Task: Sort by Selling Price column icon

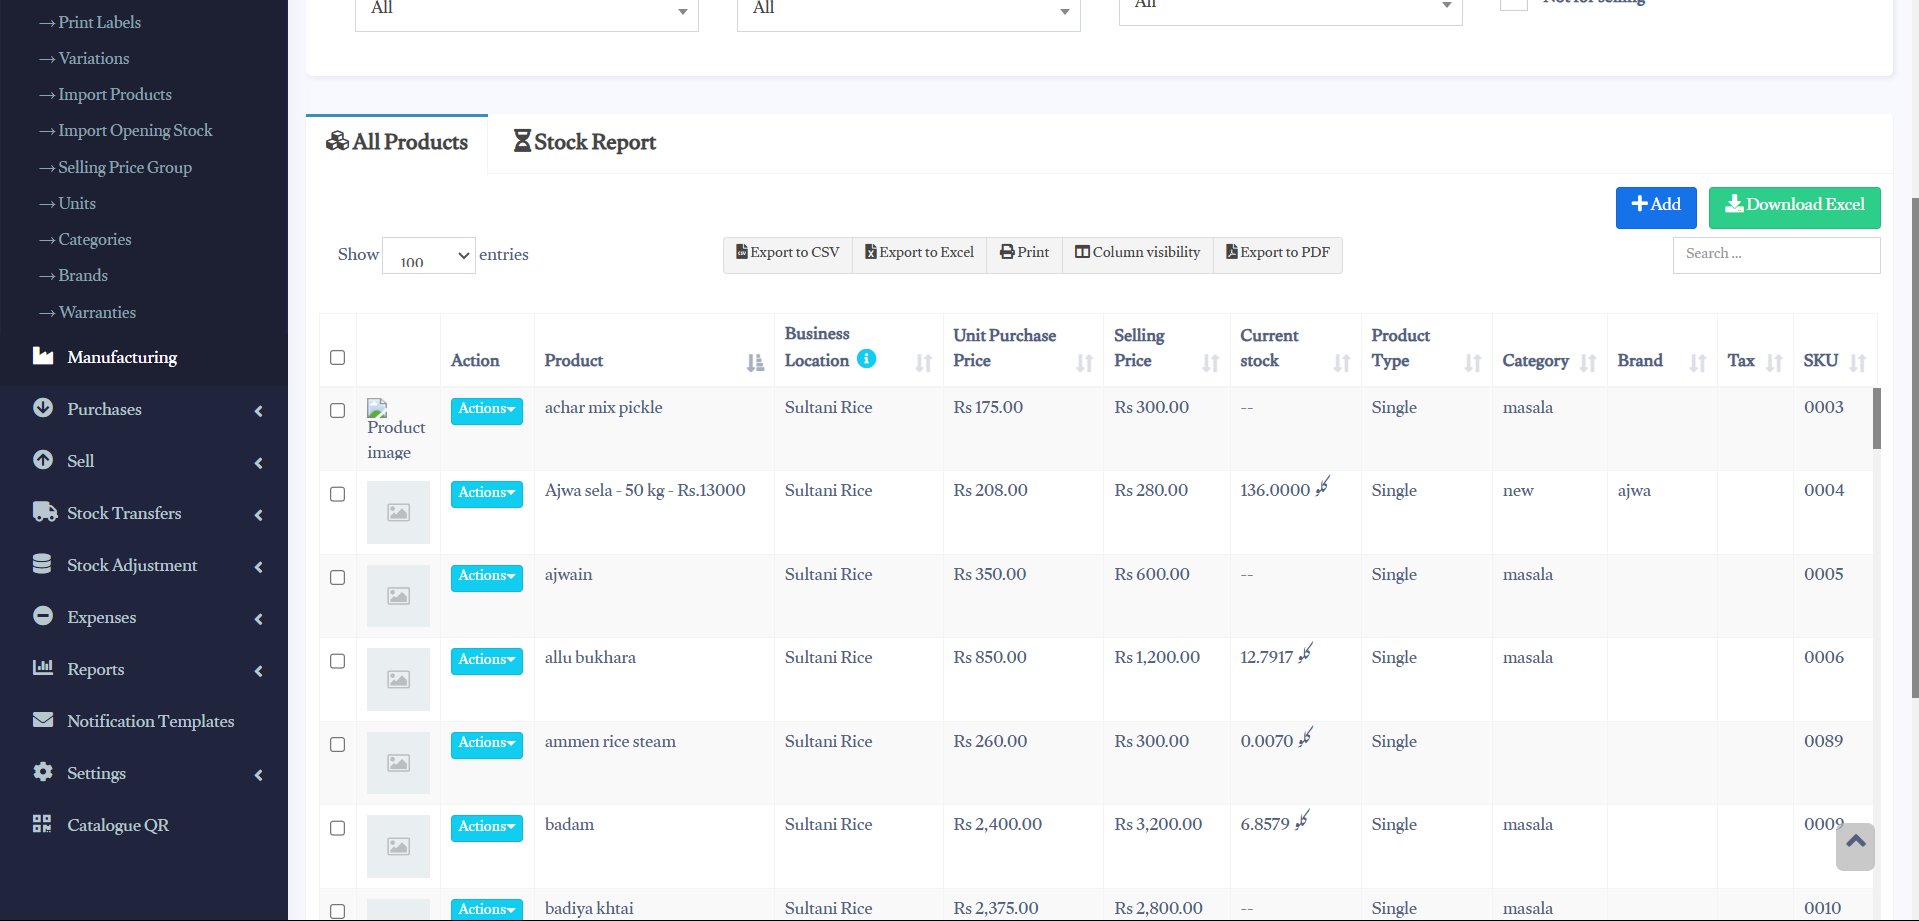Action: point(1211,363)
